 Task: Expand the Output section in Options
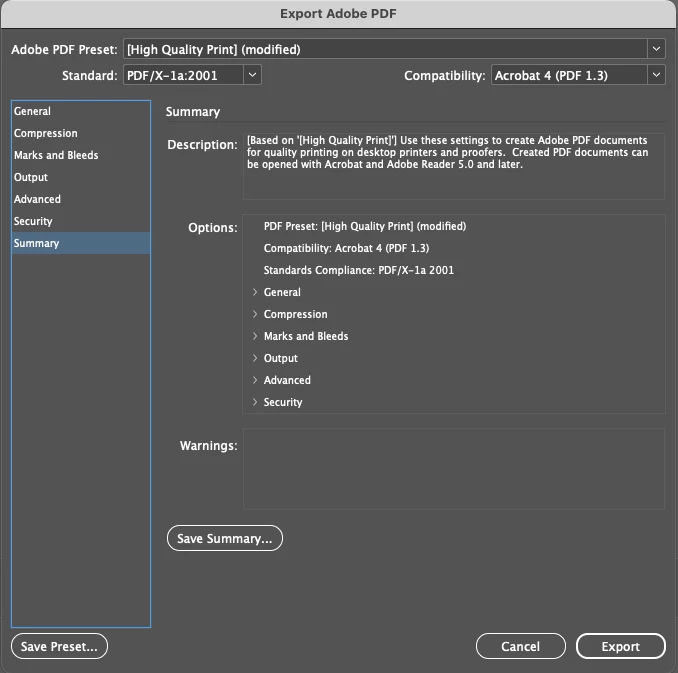tap(255, 358)
